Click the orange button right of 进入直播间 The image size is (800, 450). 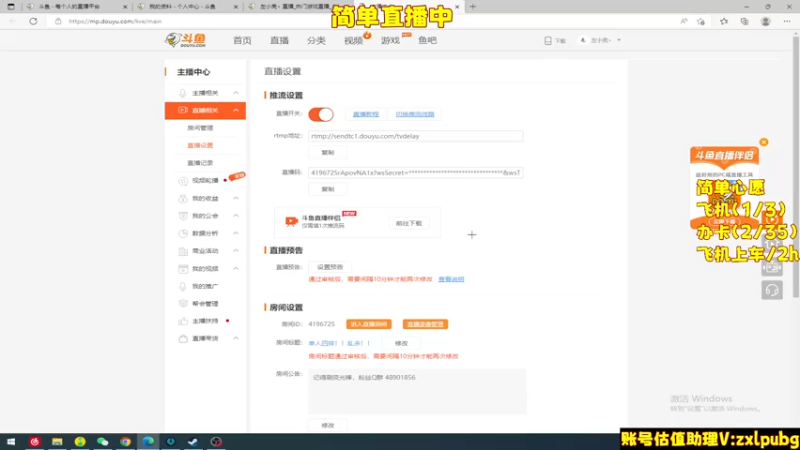pos(425,324)
